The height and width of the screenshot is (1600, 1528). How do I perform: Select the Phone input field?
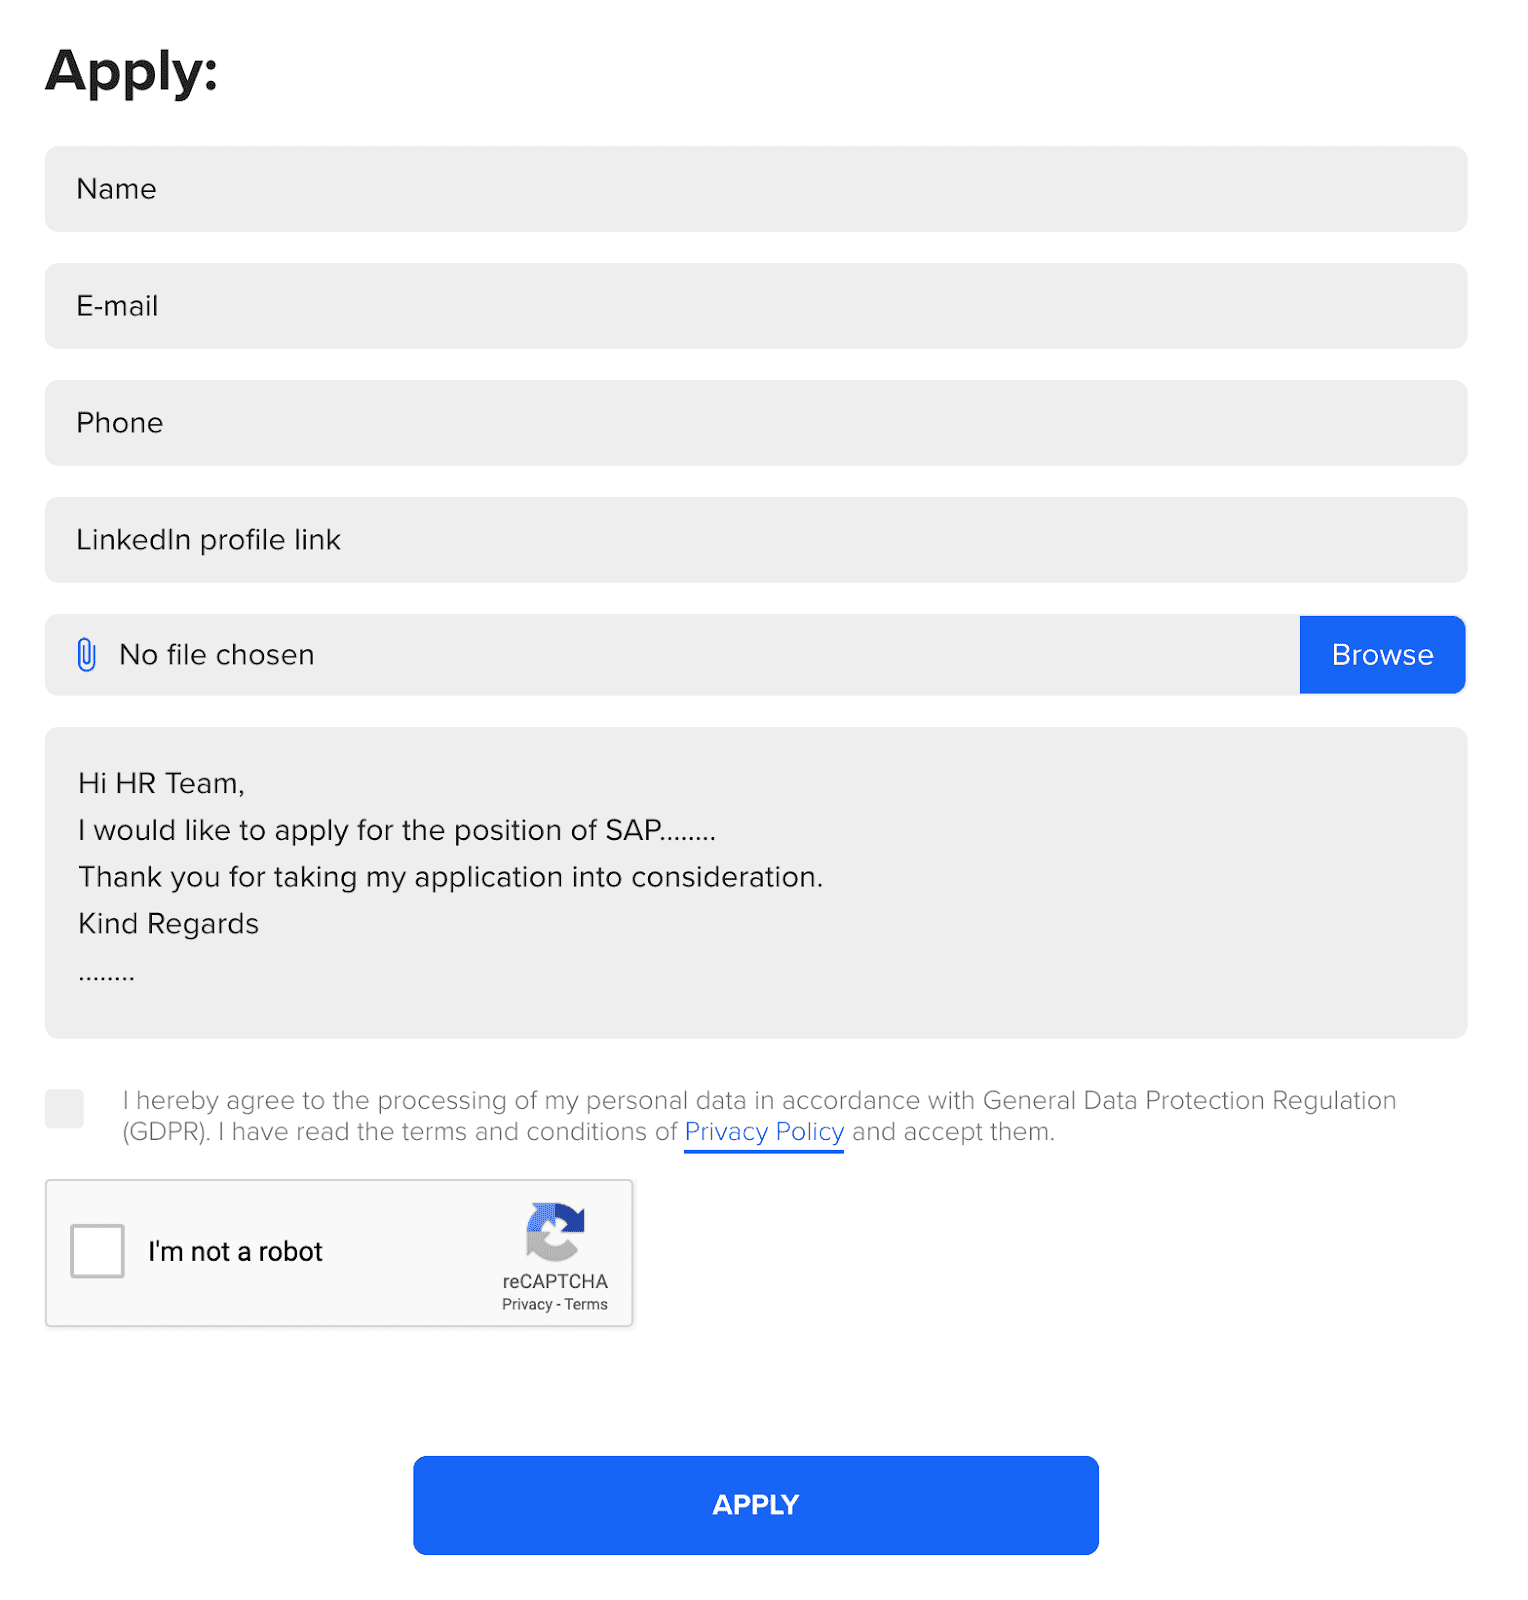point(756,423)
